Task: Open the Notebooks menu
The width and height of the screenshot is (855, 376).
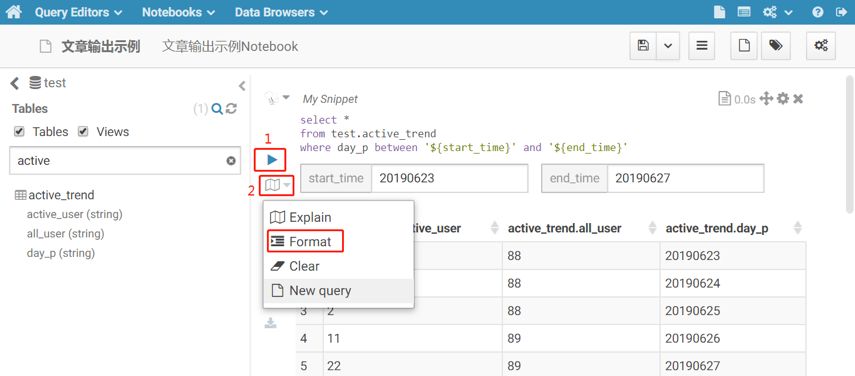Action: point(178,12)
